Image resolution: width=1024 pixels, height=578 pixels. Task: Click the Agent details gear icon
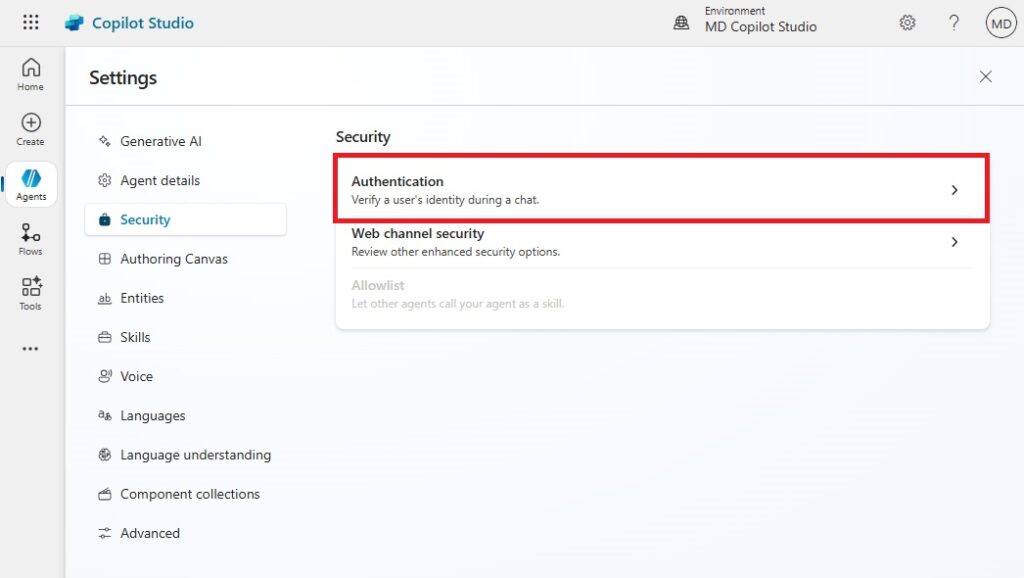tap(104, 180)
